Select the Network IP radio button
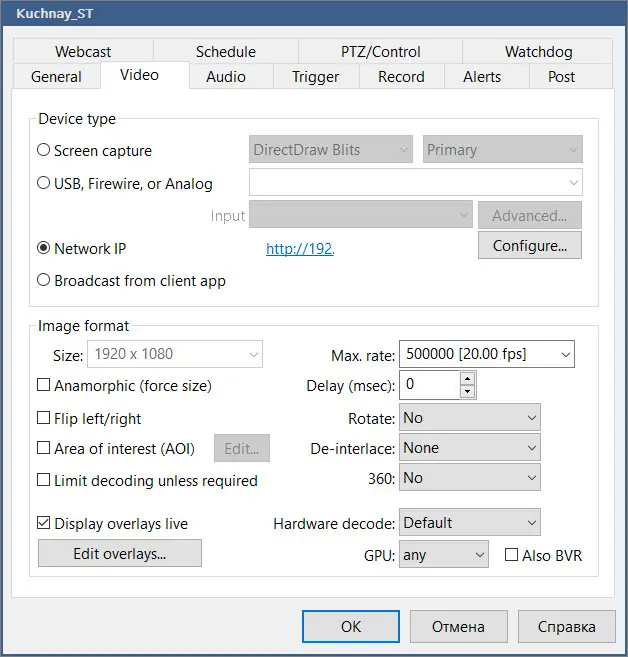 [x=44, y=249]
